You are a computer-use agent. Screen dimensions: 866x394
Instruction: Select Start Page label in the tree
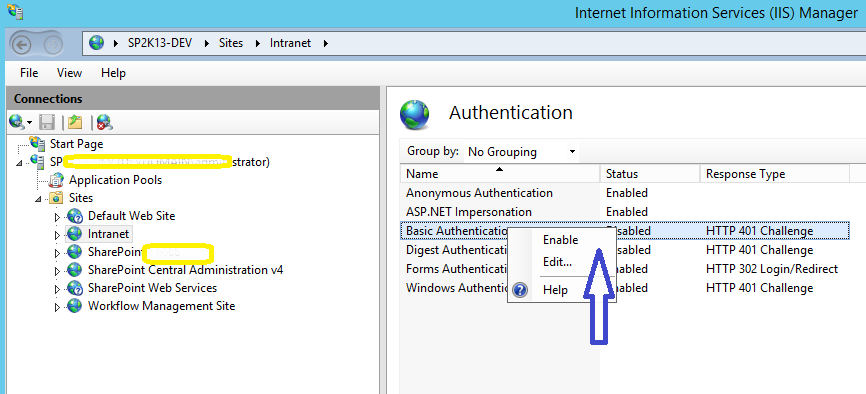[x=77, y=144]
